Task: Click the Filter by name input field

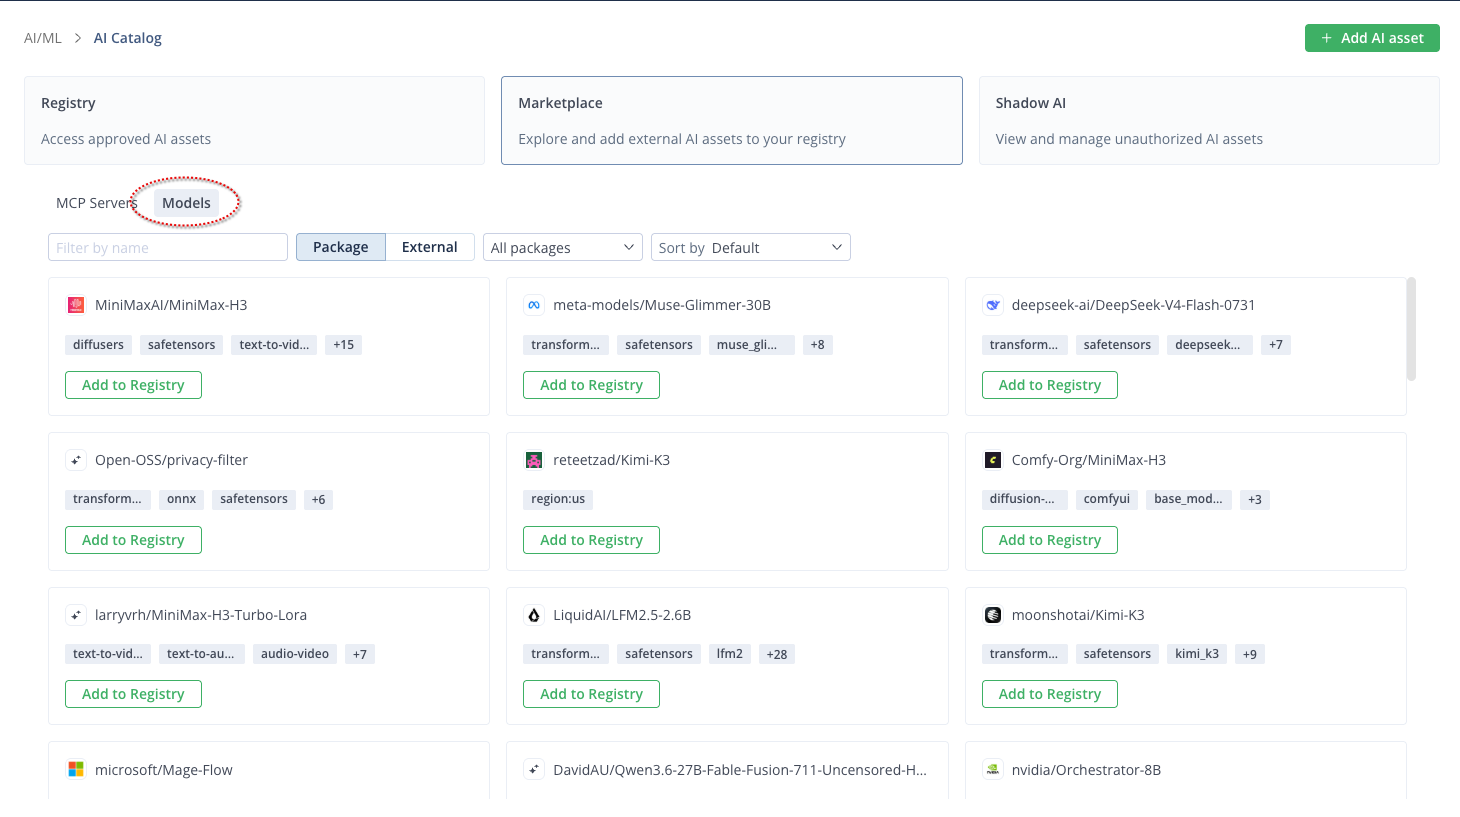Action: coord(168,247)
